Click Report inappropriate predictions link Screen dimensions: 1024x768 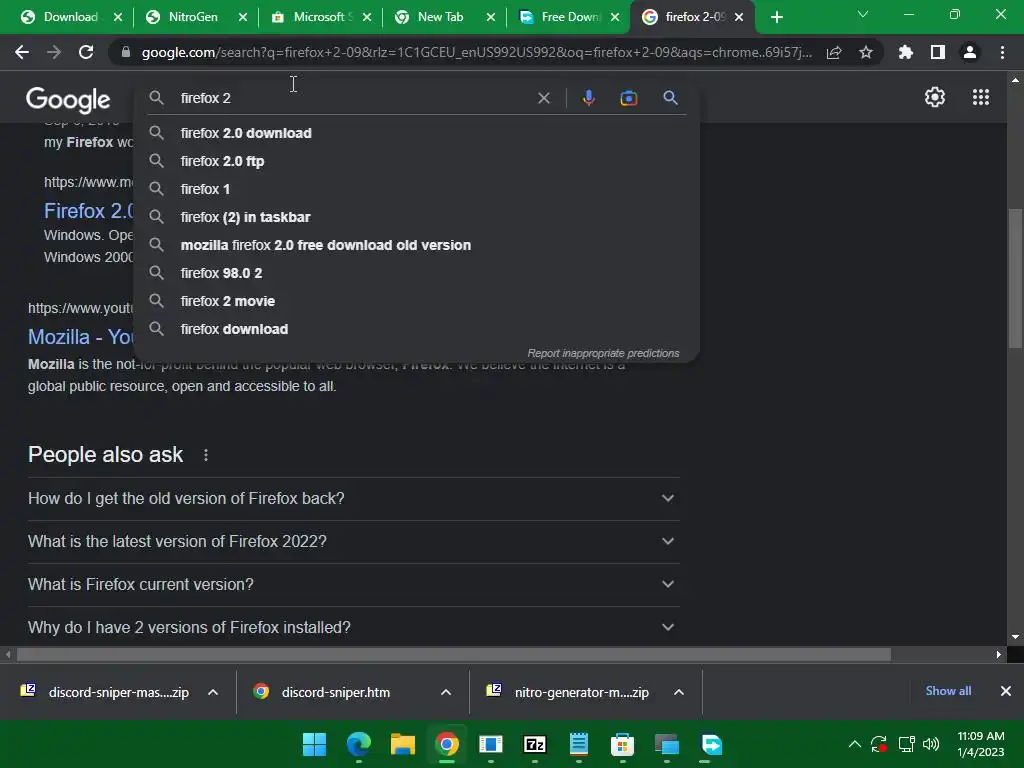tap(603, 353)
